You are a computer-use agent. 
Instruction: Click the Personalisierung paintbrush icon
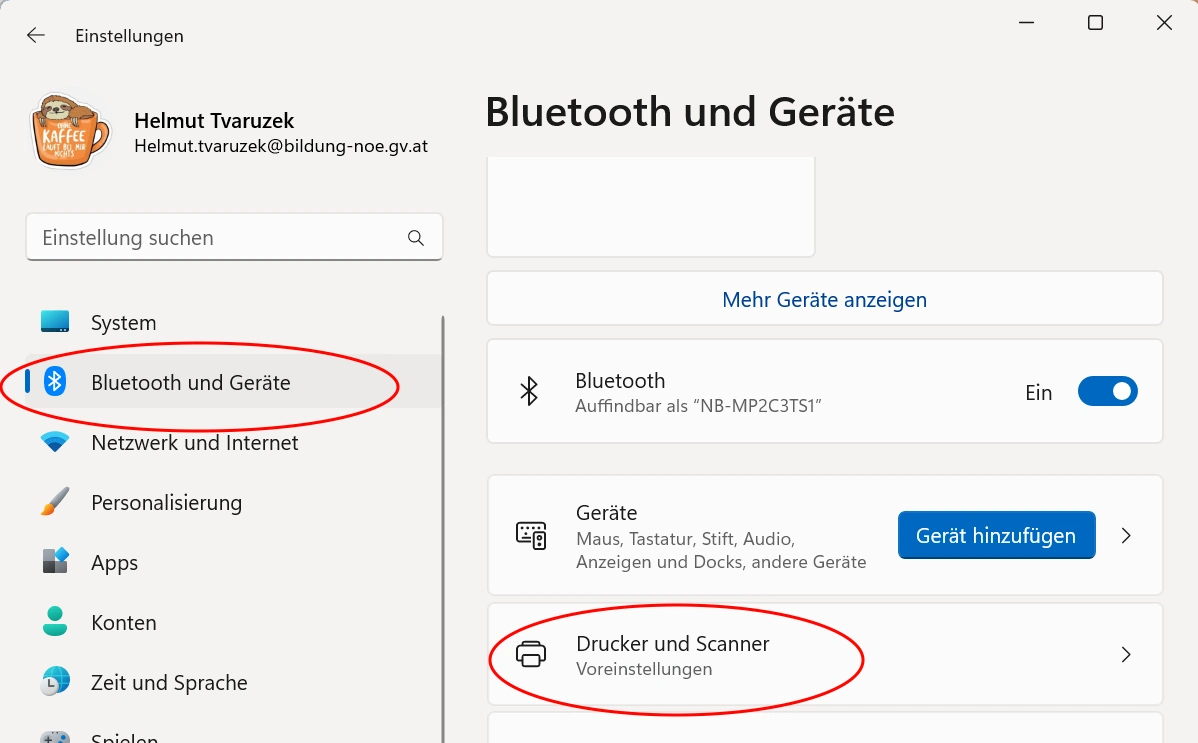tap(55, 502)
